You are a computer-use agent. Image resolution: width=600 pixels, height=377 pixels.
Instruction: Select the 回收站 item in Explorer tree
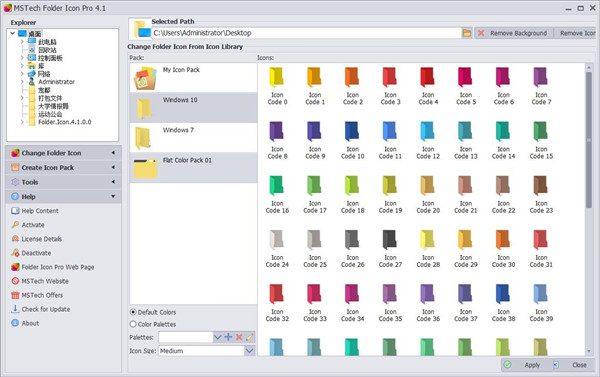tap(47, 50)
